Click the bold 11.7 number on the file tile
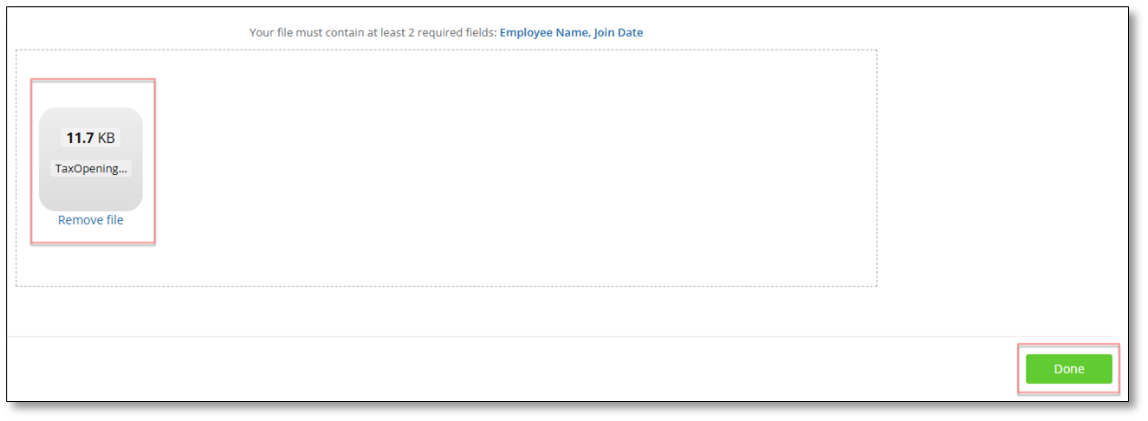Viewport: 1148px width, 421px height. pyautogui.click(x=80, y=138)
